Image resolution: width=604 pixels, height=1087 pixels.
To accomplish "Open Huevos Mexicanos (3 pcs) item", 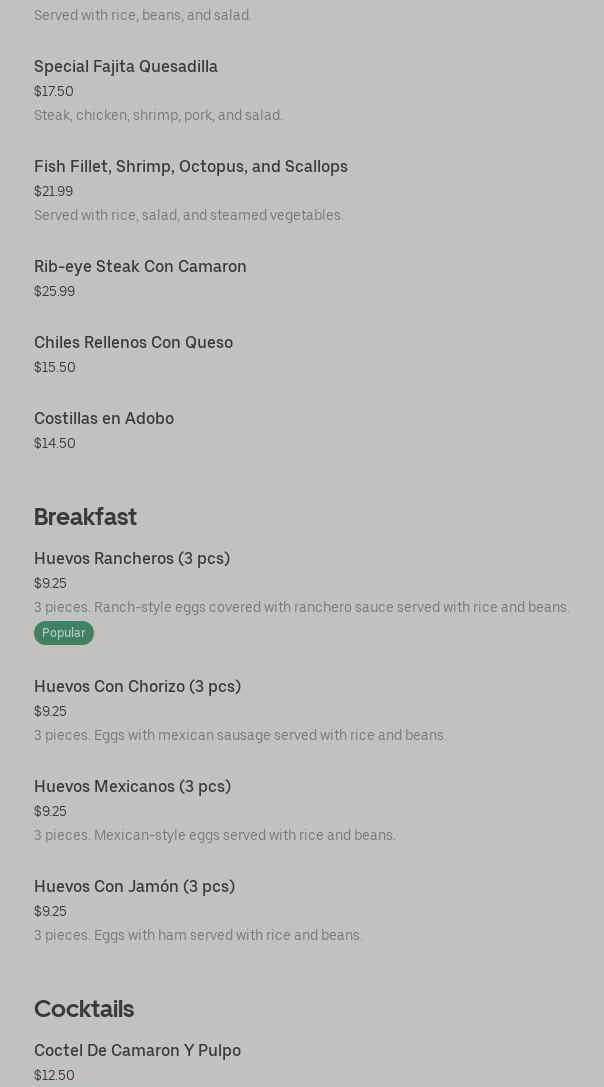I will click(132, 786).
